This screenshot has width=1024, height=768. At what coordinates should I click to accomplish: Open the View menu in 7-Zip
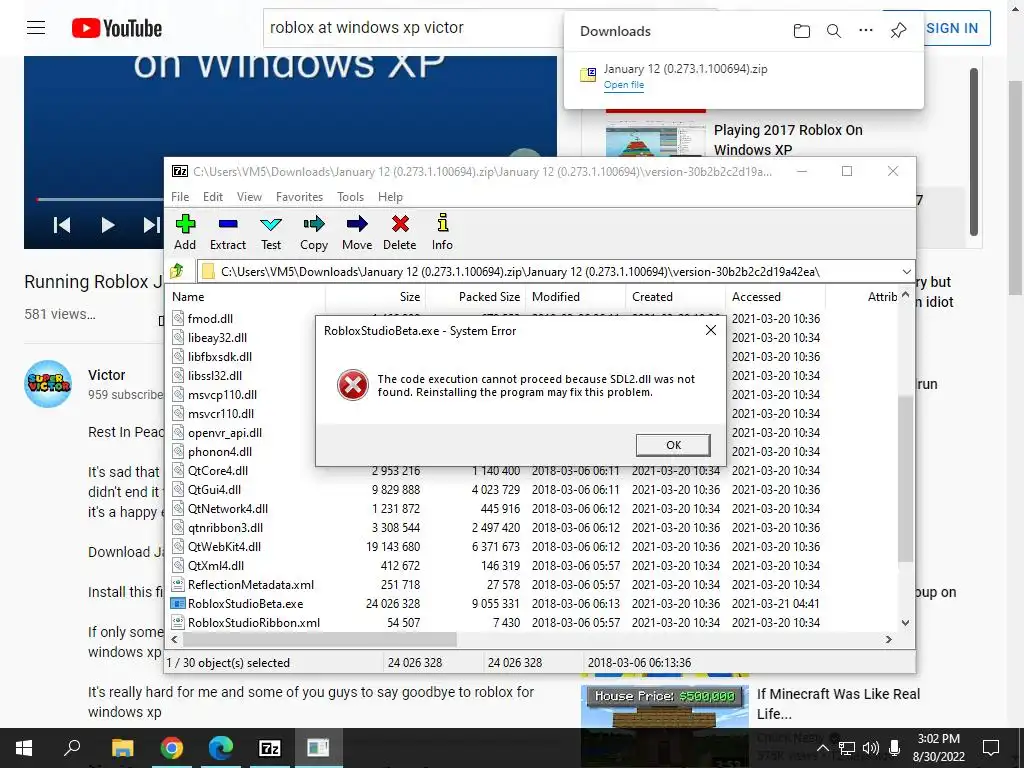point(249,197)
